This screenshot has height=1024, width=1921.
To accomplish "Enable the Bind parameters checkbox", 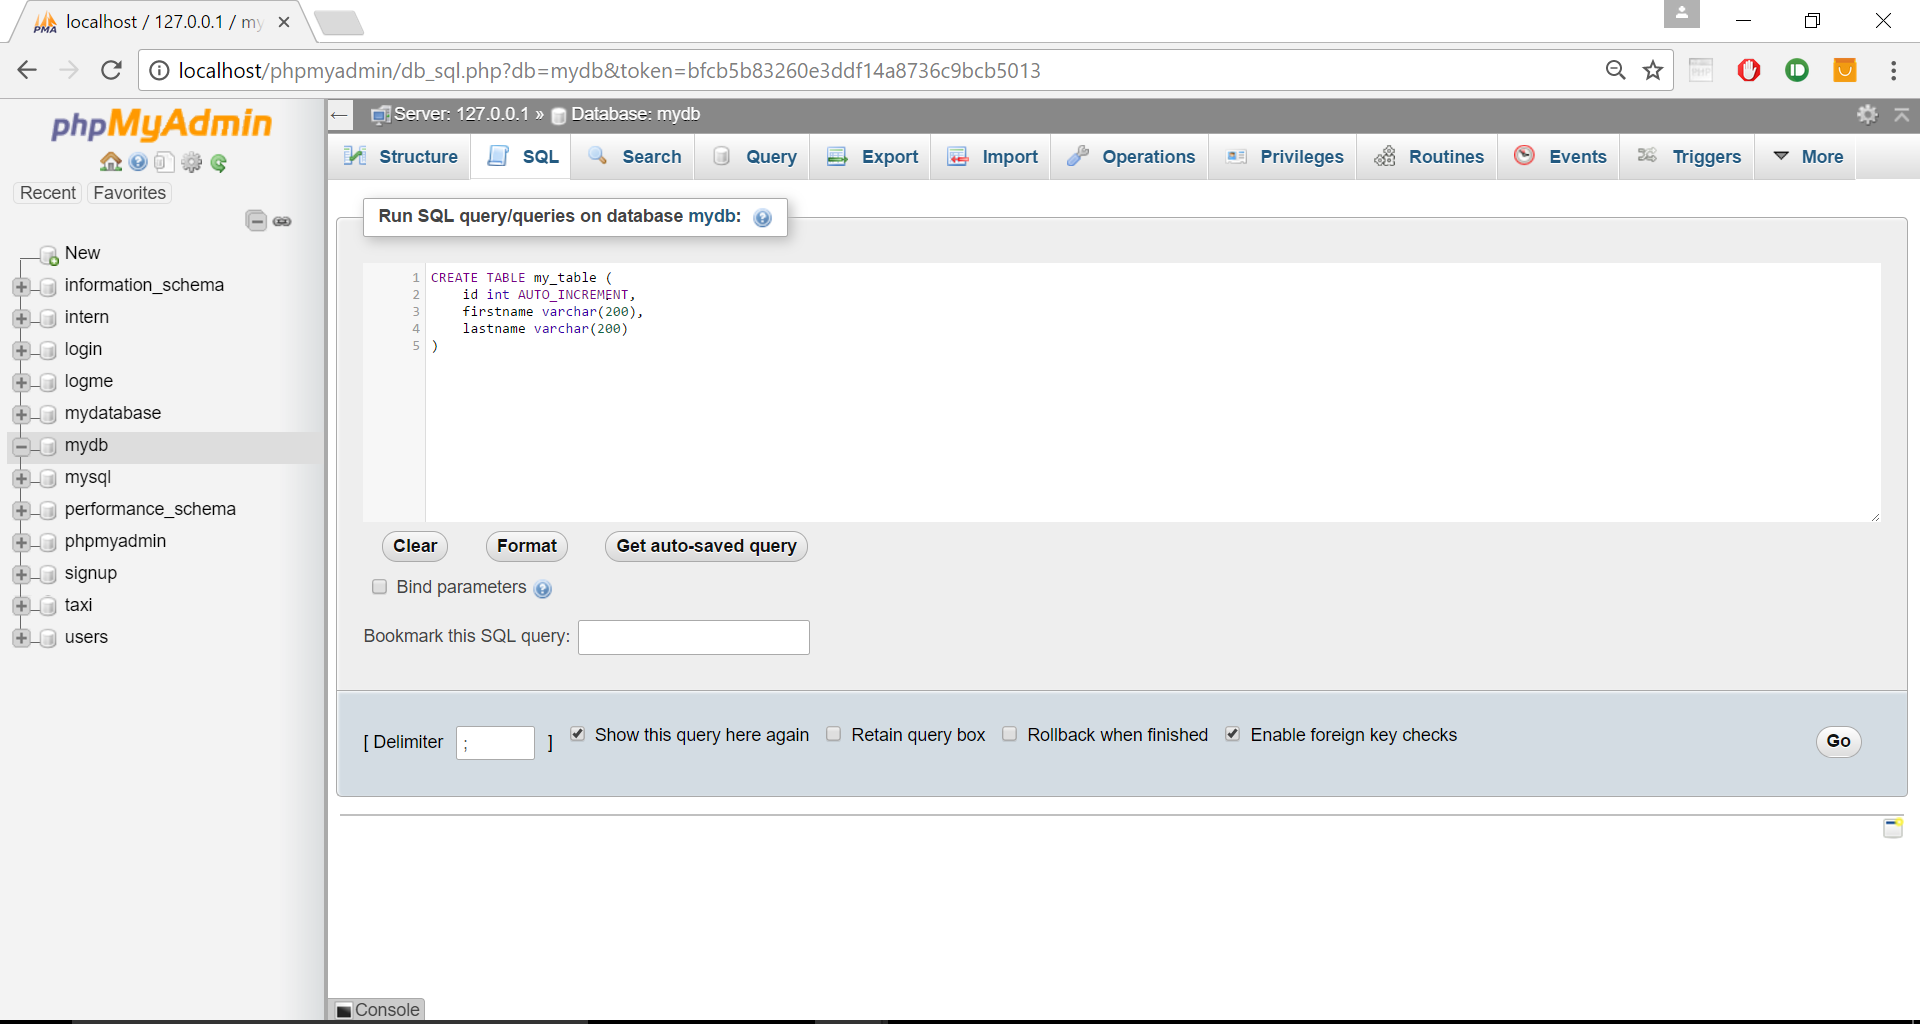I will (x=379, y=587).
